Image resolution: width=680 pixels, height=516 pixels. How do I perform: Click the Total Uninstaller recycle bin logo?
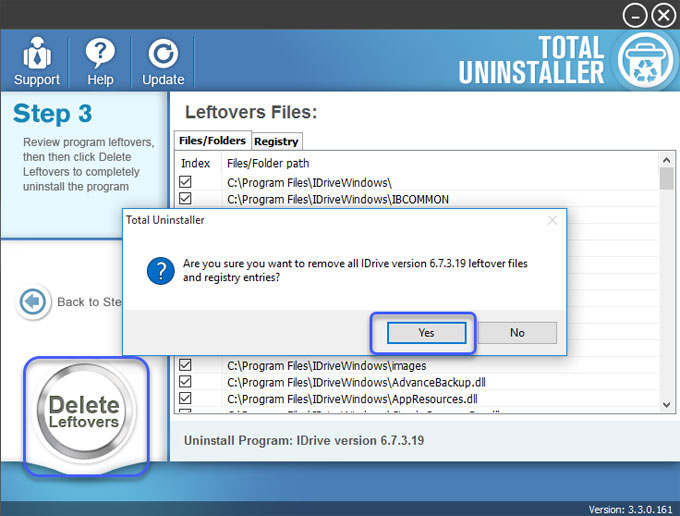[x=645, y=60]
